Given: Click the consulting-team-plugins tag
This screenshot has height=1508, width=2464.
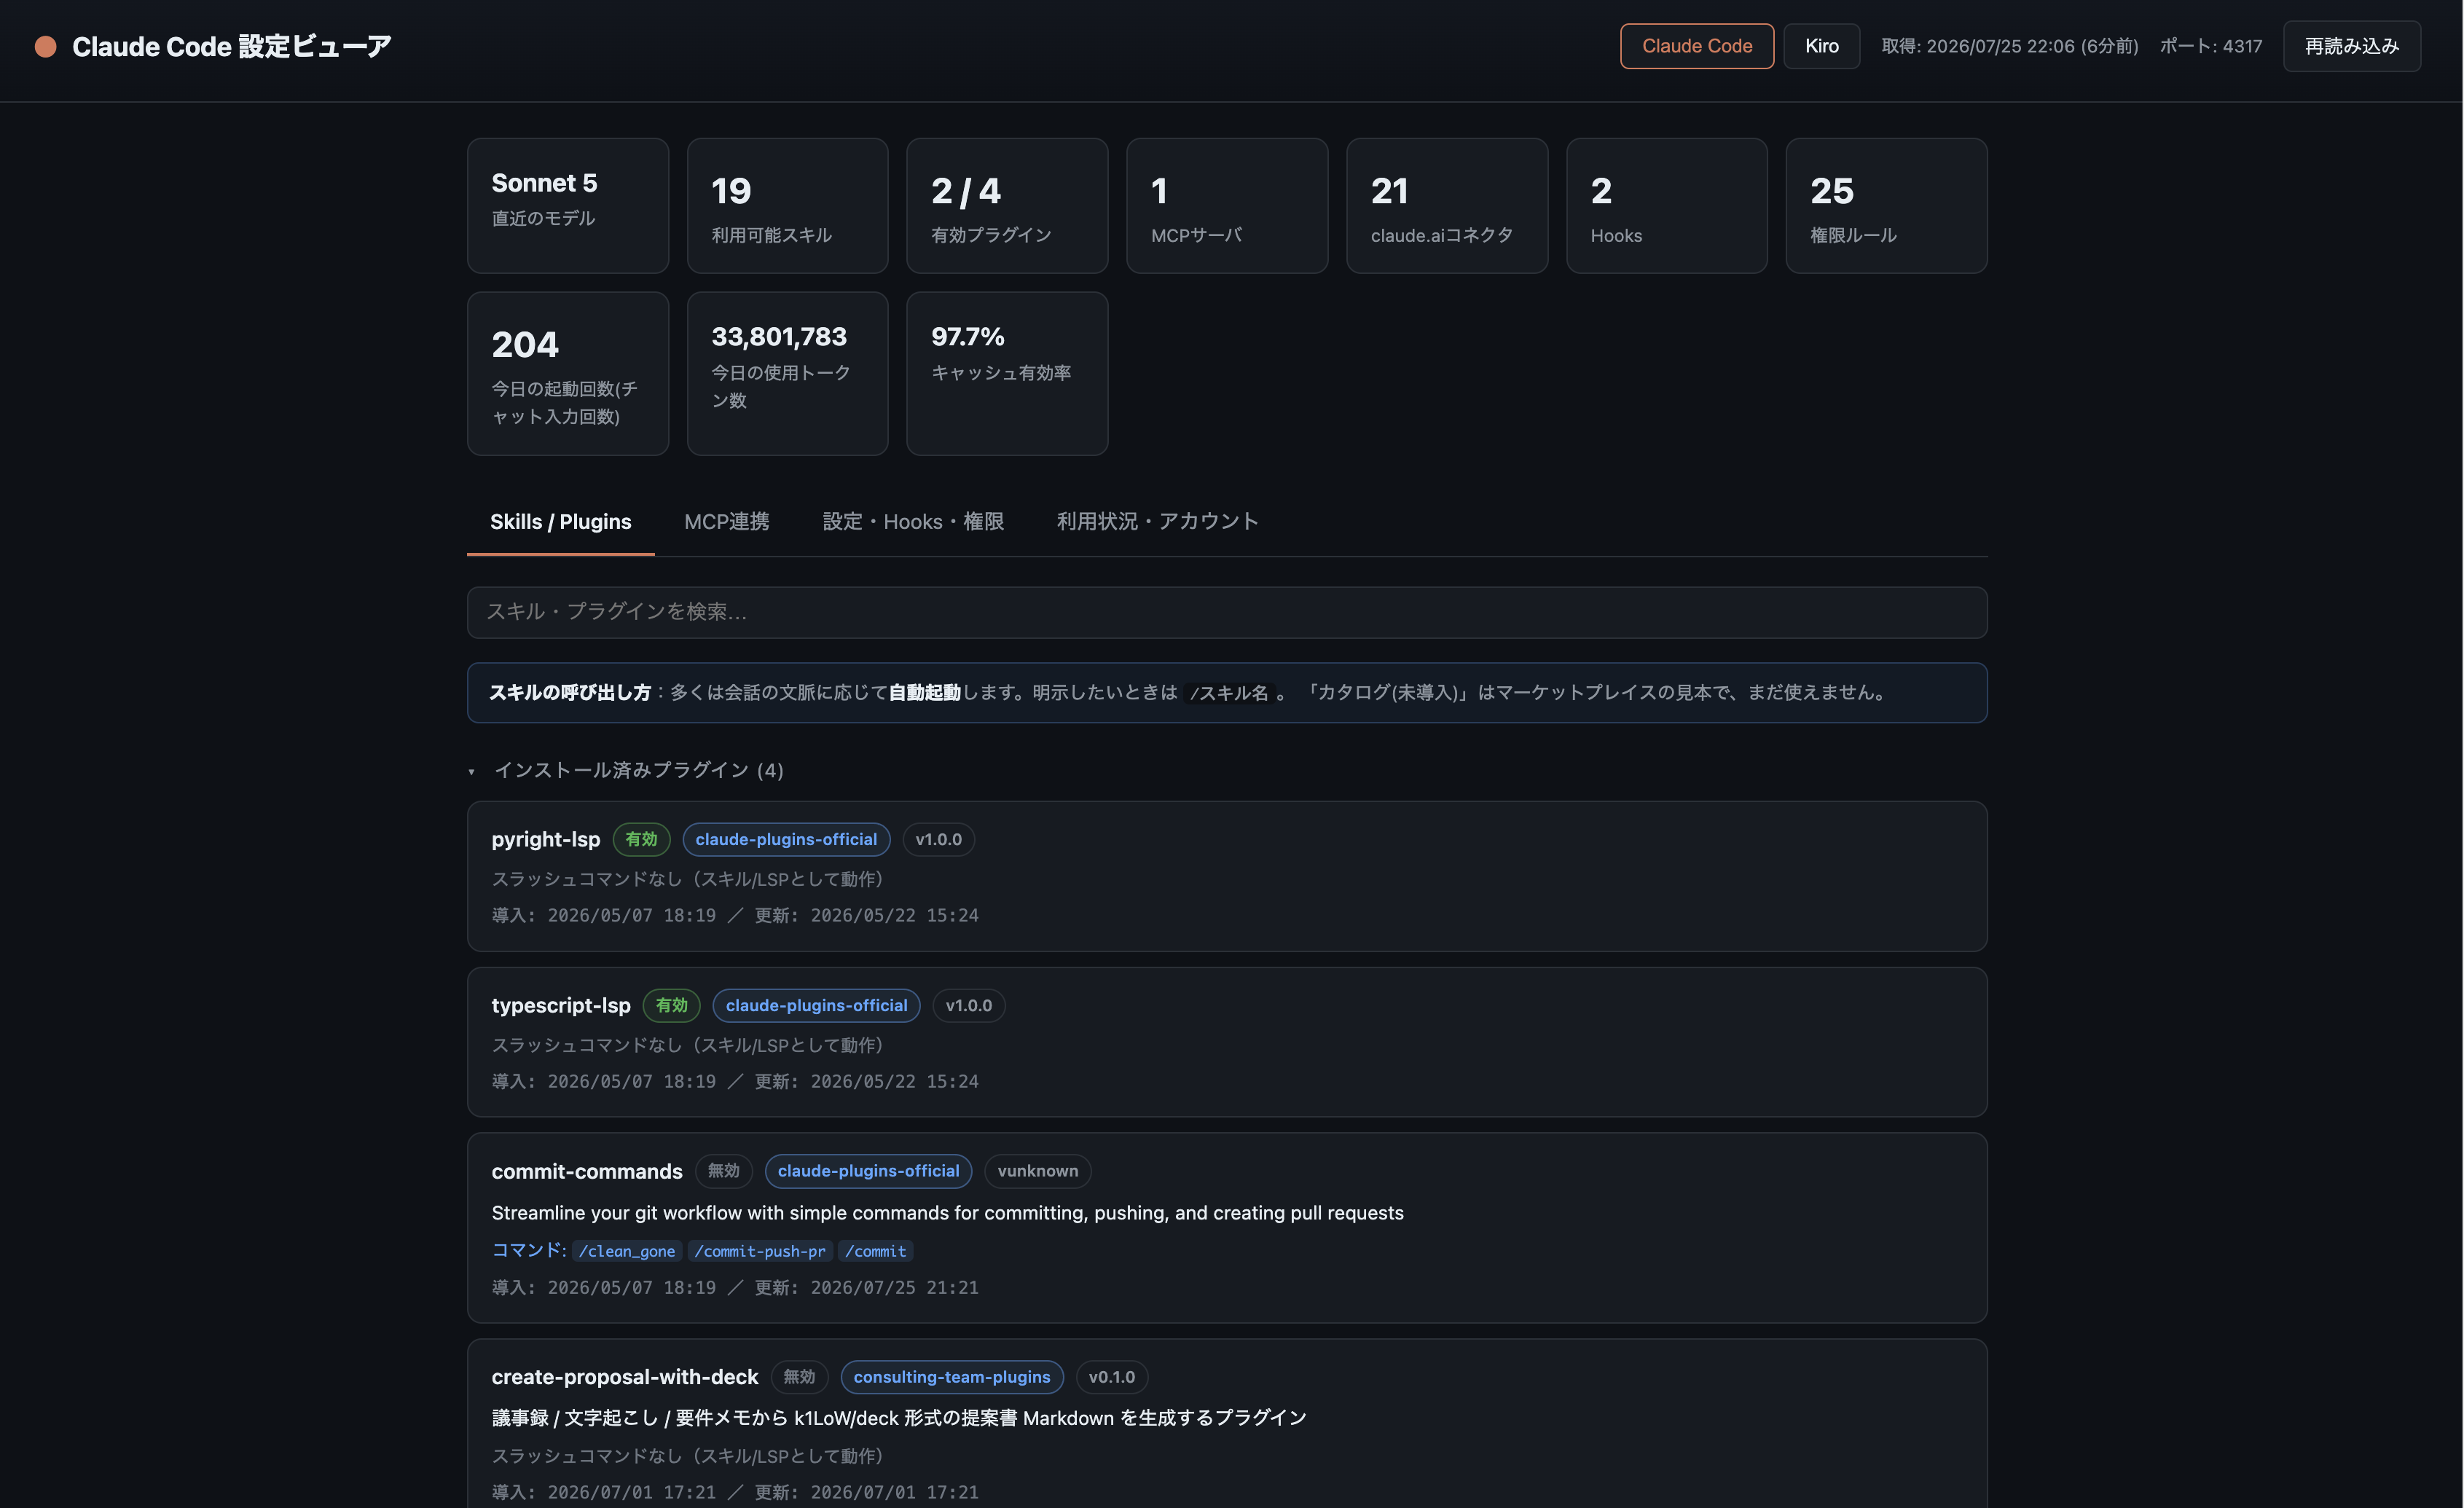Looking at the screenshot, I should (951, 1377).
